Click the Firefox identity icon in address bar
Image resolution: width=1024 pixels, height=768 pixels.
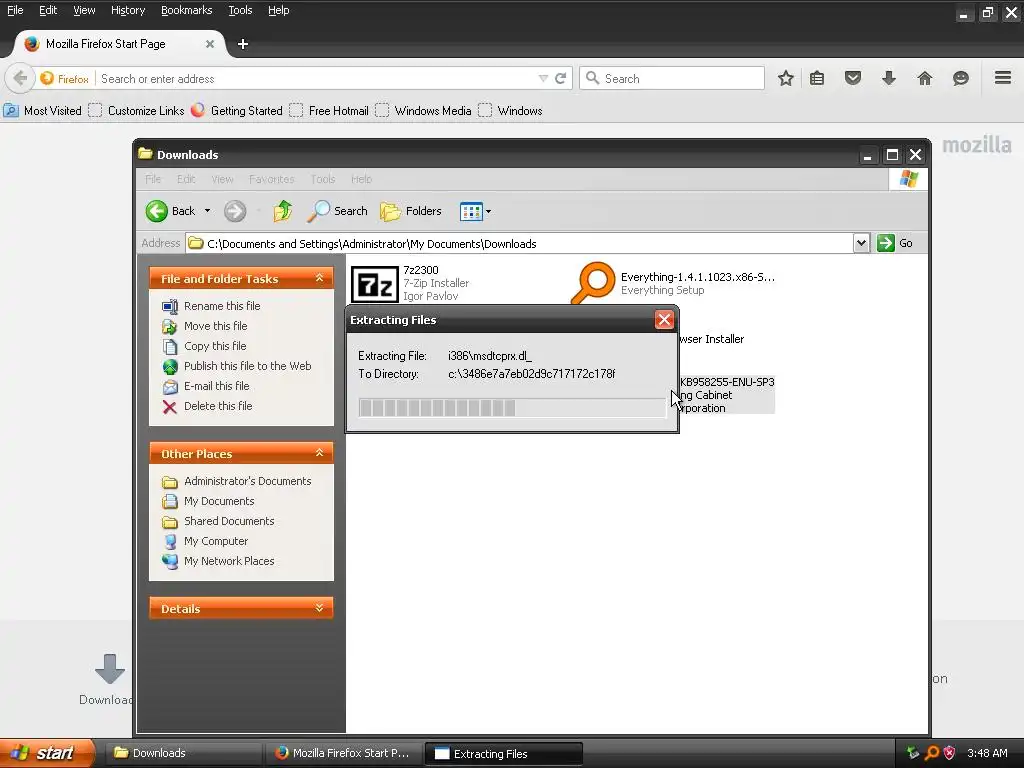coord(64,78)
